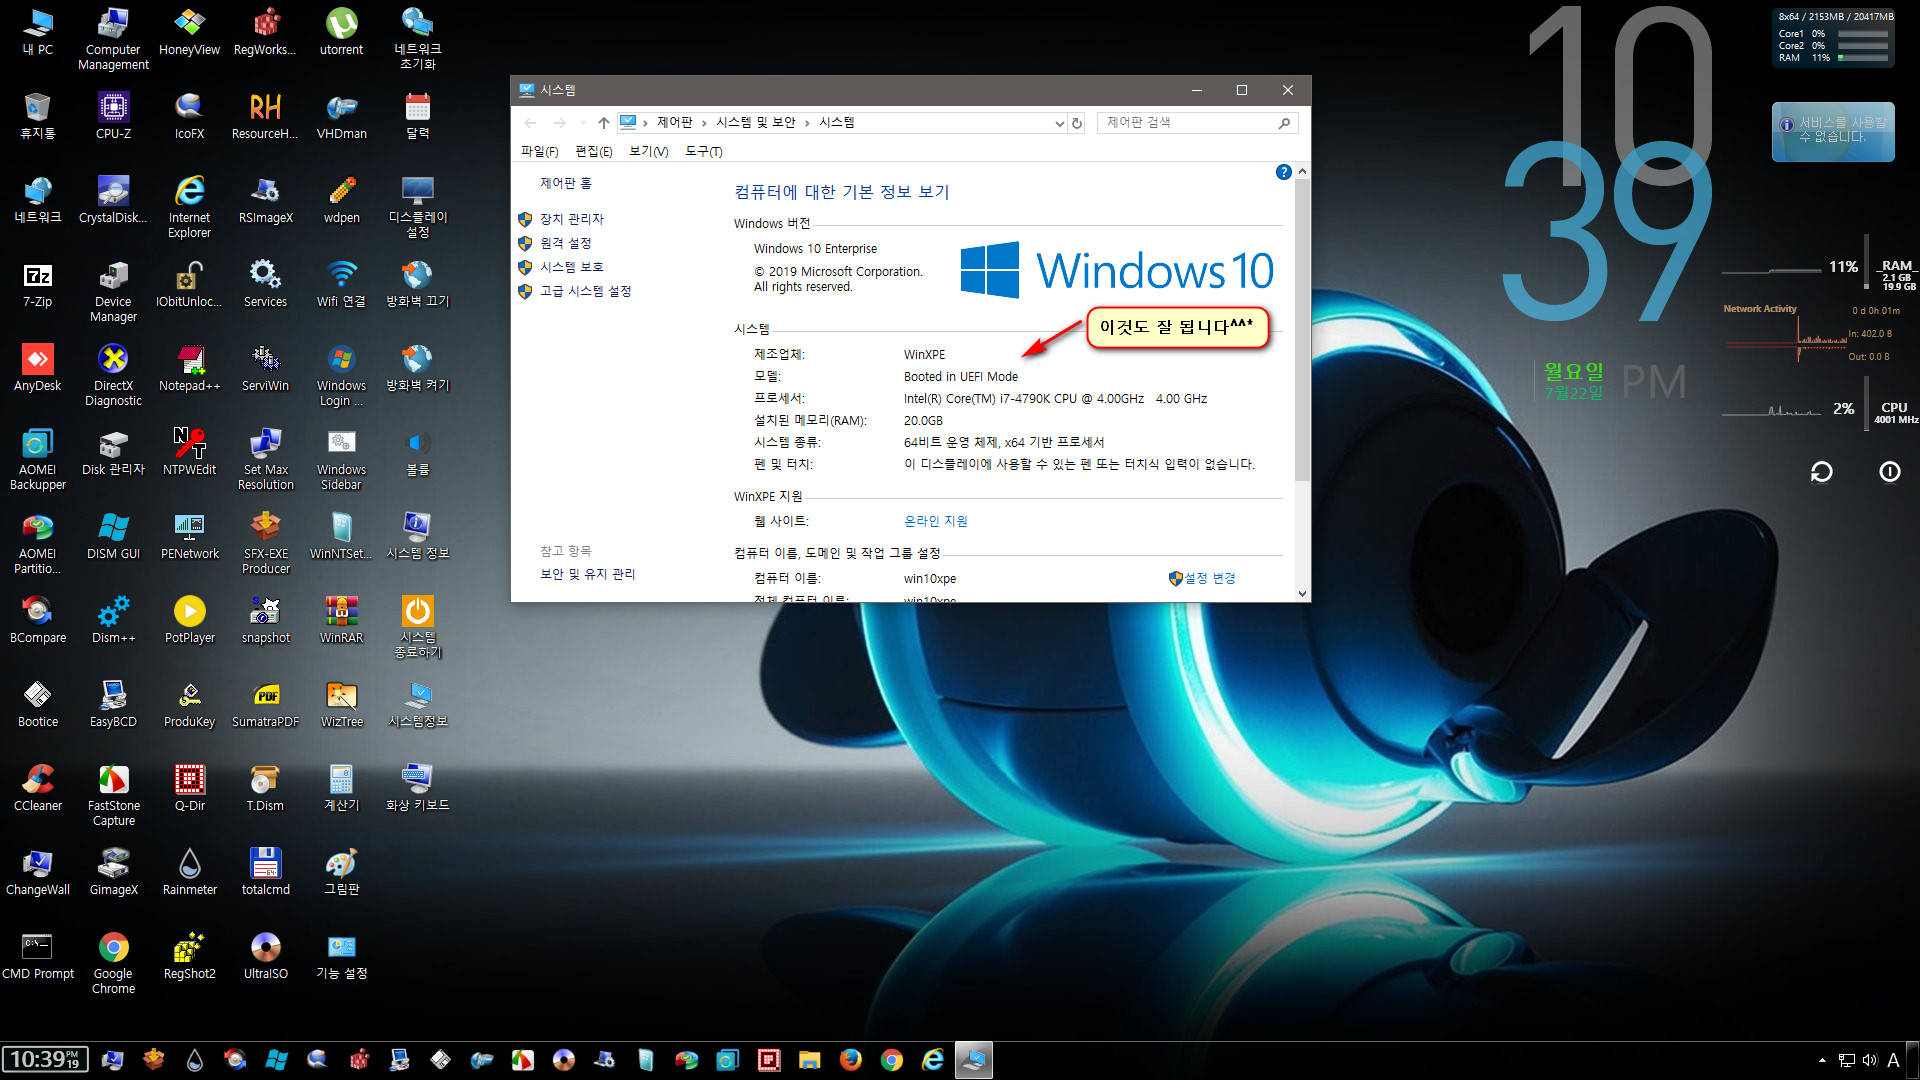
Task: Click scroll down arrow in System window
Action: tap(1301, 593)
